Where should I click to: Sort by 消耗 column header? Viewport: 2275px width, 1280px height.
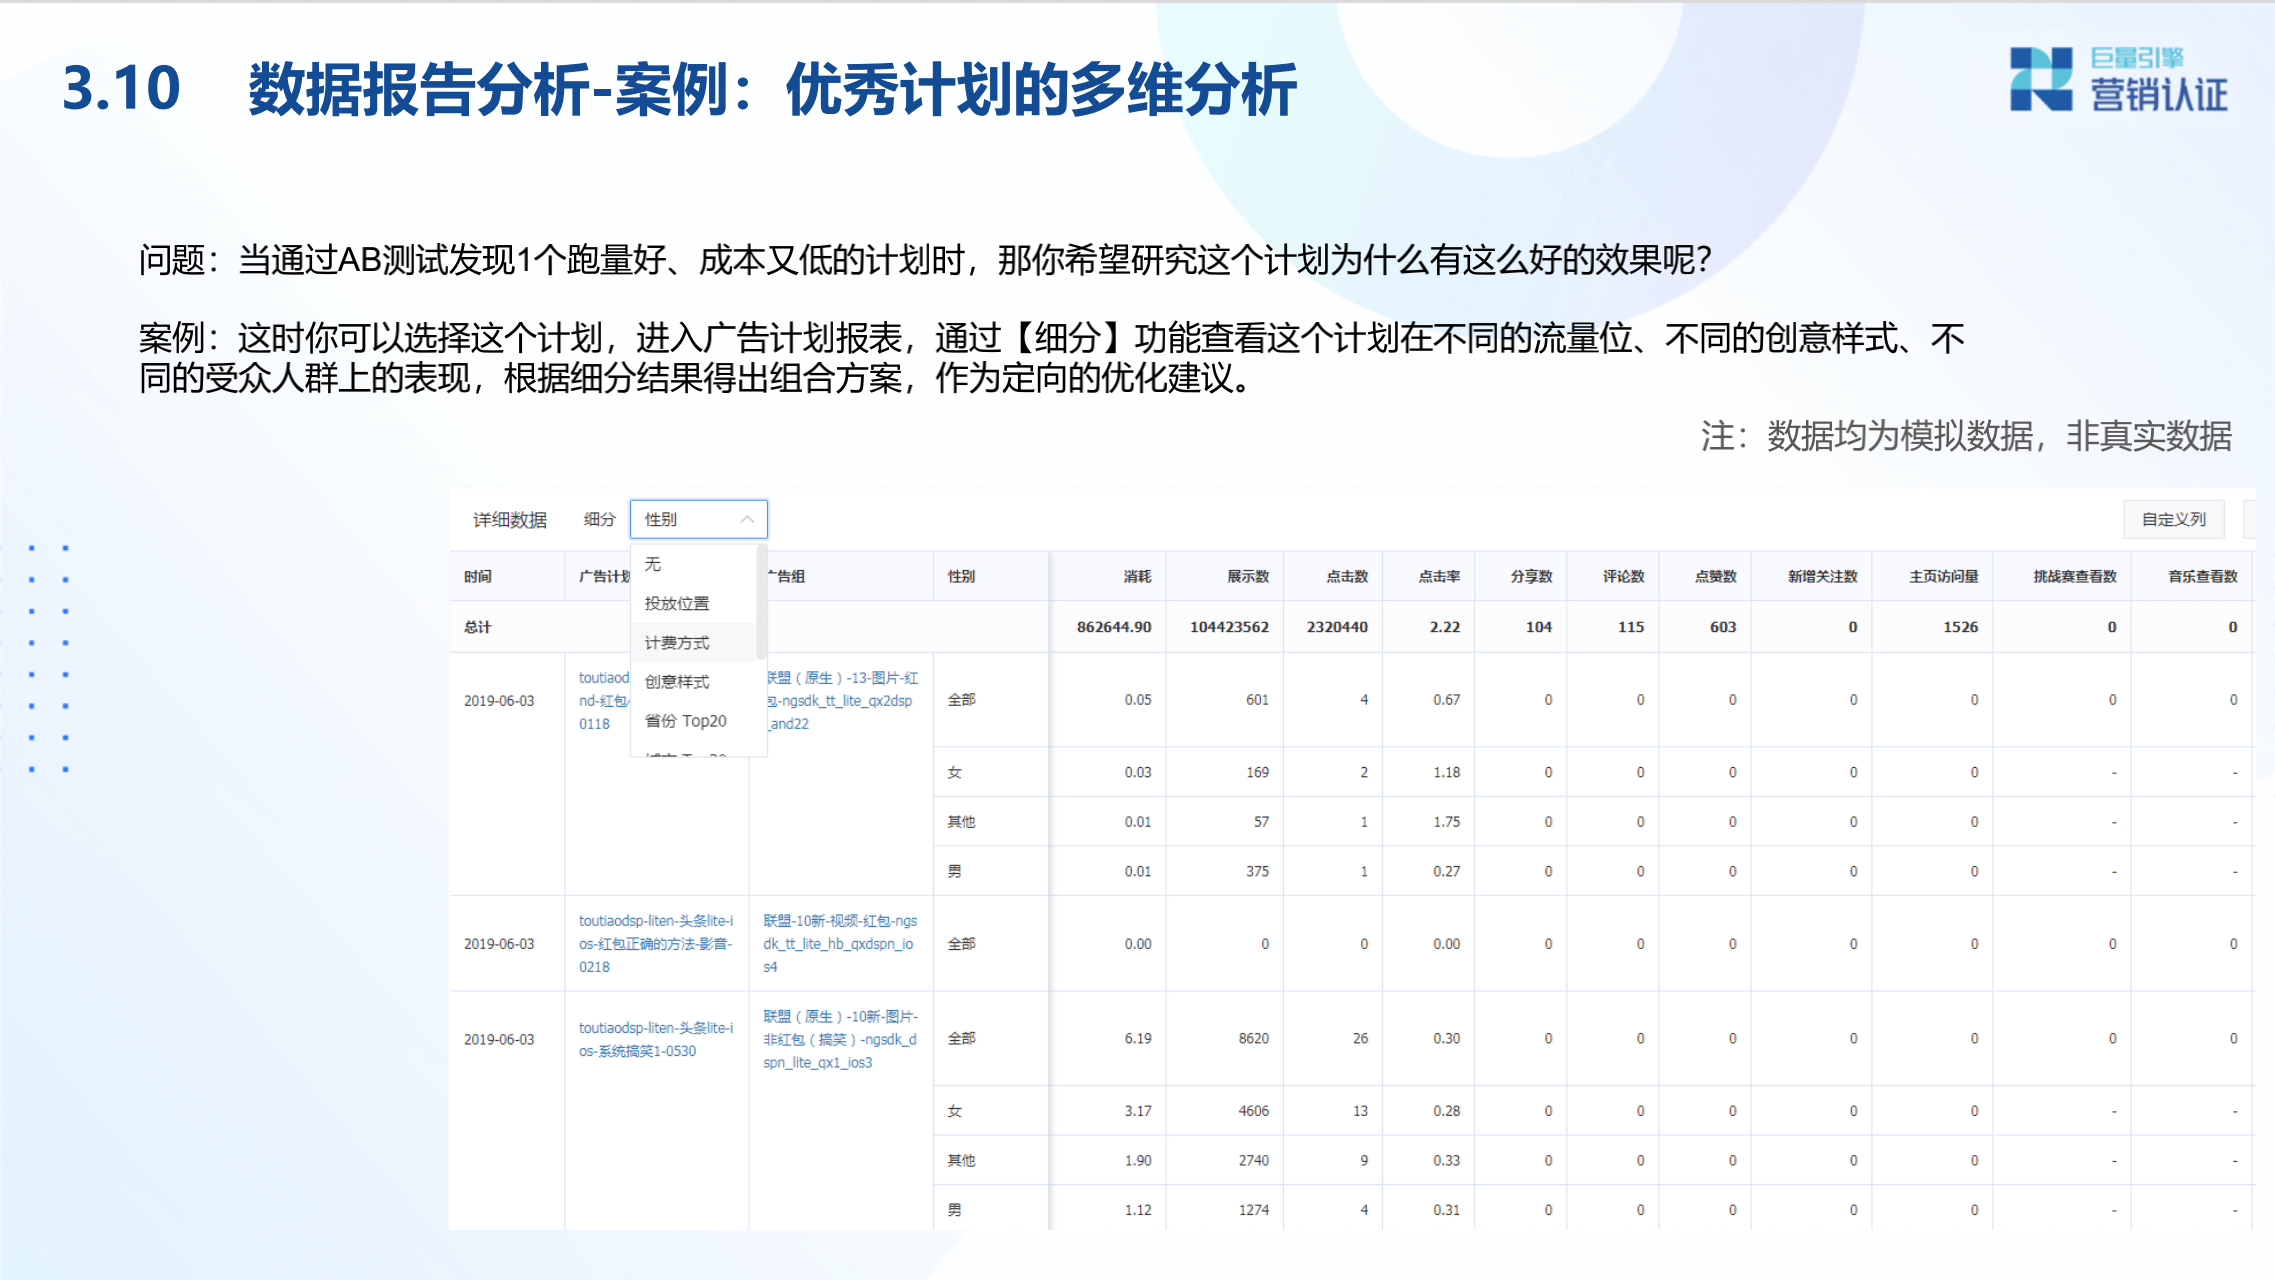(x=1137, y=576)
